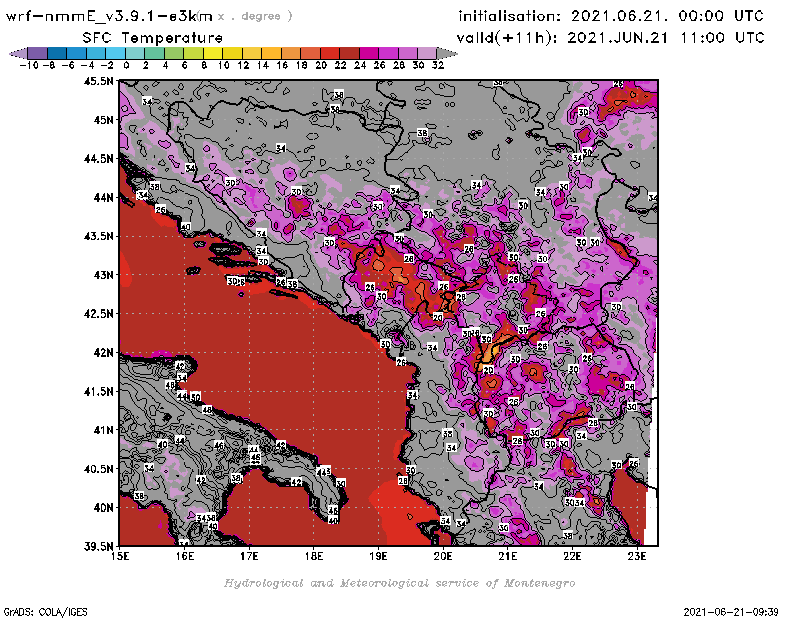800x618 pixels.
Task: Click the 40N latitude label
Action: 103,508
